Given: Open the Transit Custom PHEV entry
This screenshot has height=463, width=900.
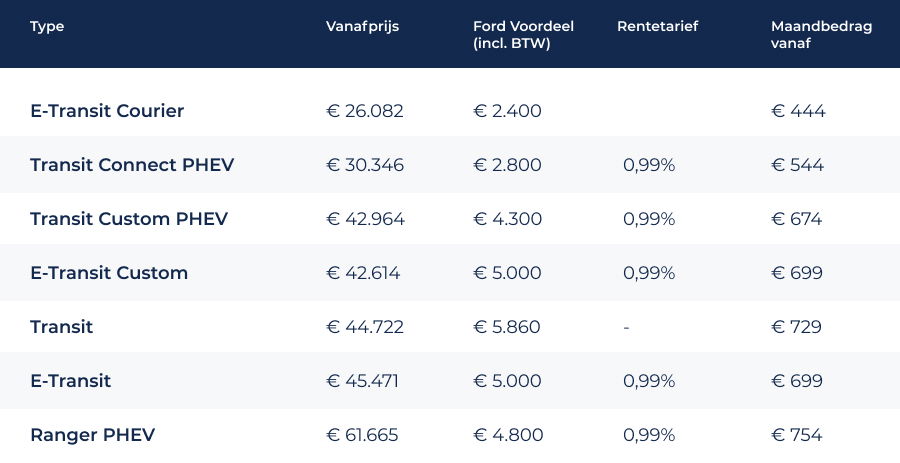Looking at the screenshot, I should tap(129, 219).
